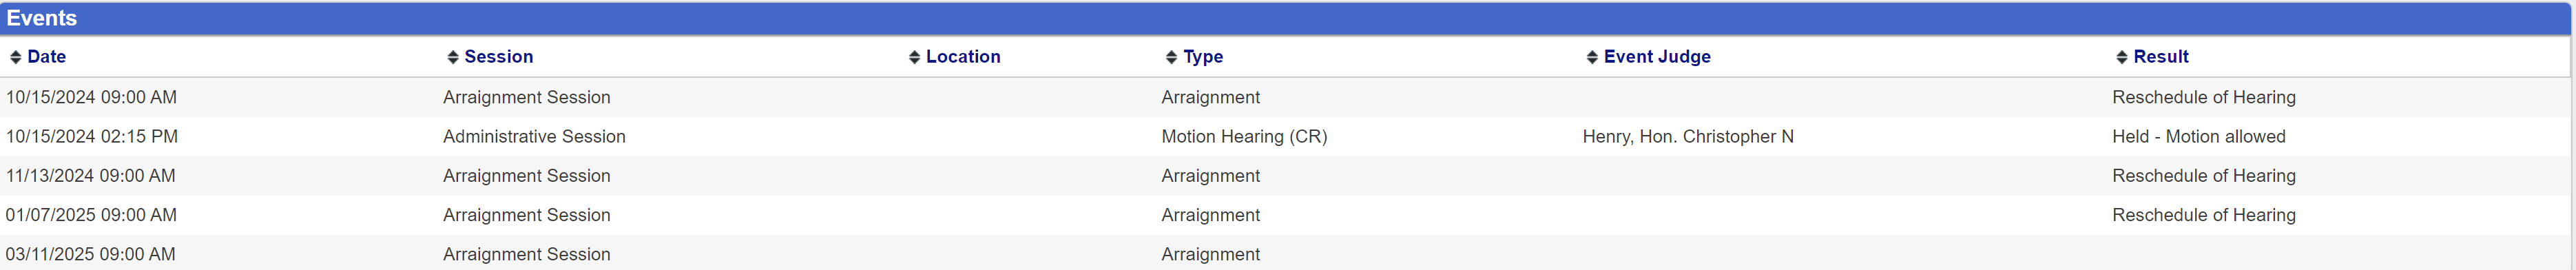Click the sort arrows beside Event Judge
The width and height of the screenshot is (2576, 270).
click(1592, 58)
